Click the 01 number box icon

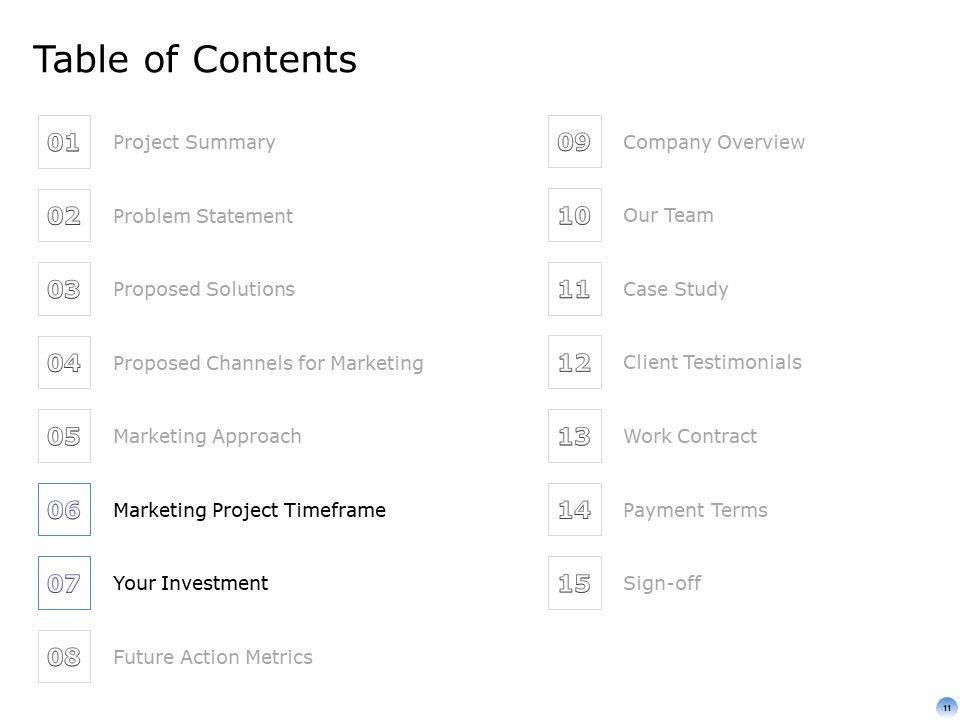point(64,142)
